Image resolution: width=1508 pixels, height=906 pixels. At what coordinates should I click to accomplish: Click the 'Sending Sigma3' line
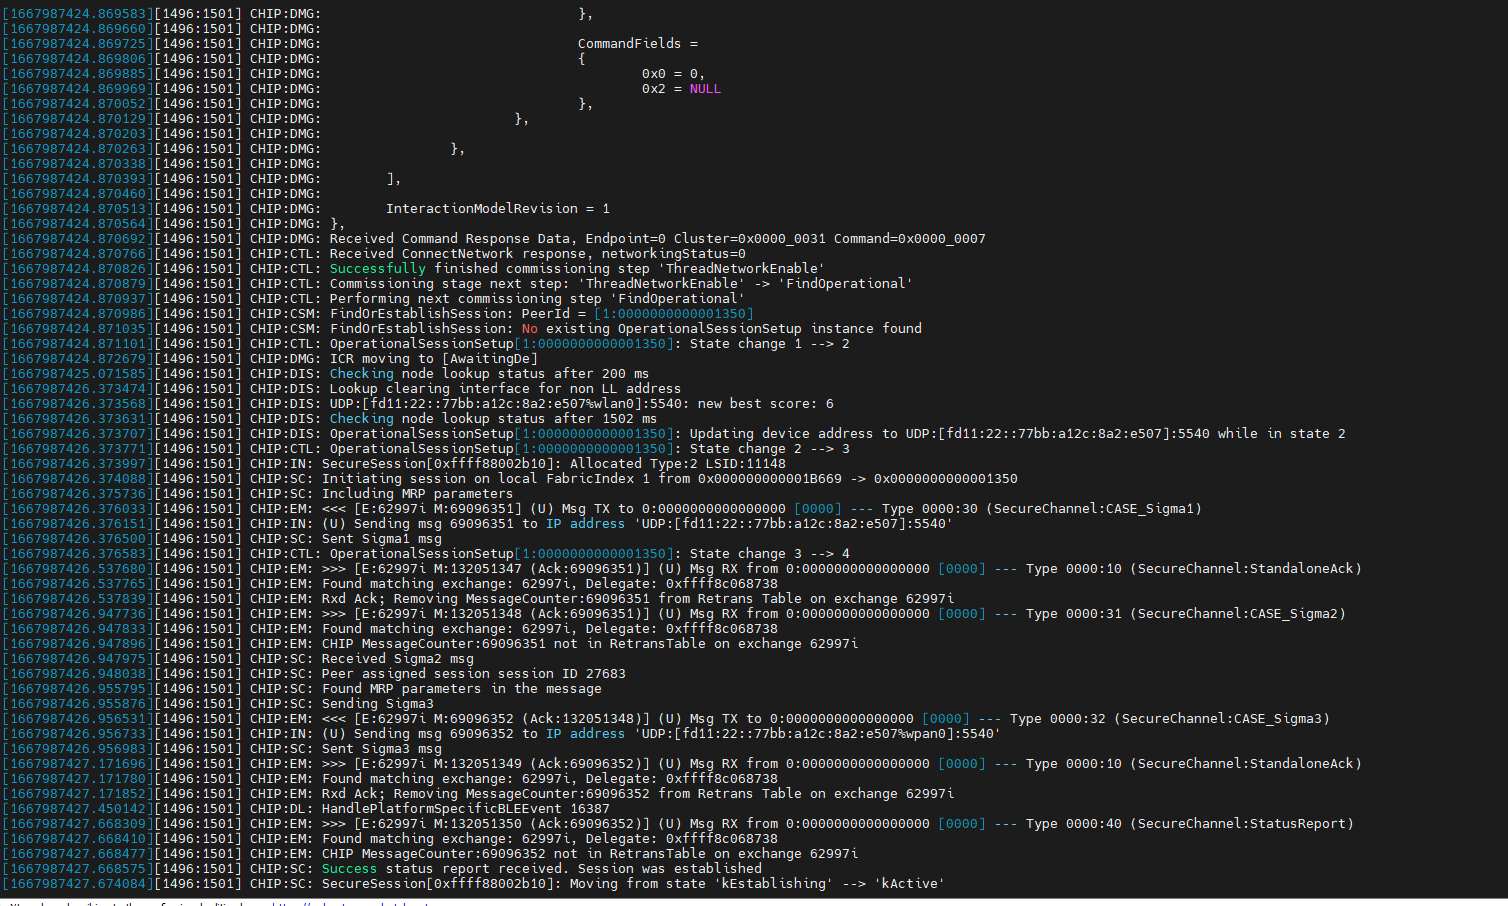(x=378, y=704)
